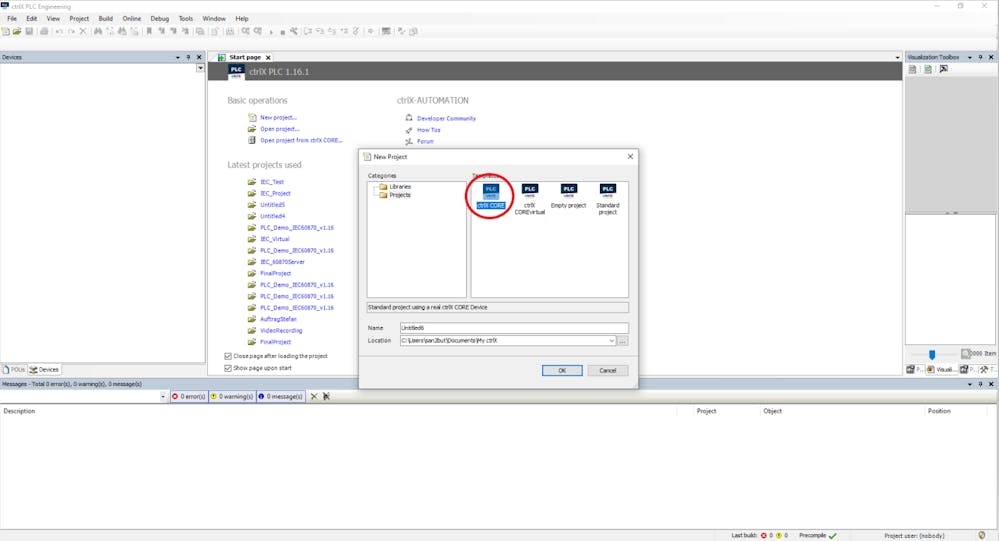This screenshot has height=541, width=999.
Task: Open the combo dropdown inside Devices pane
Action: pyautogui.click(x=200, y=68)
